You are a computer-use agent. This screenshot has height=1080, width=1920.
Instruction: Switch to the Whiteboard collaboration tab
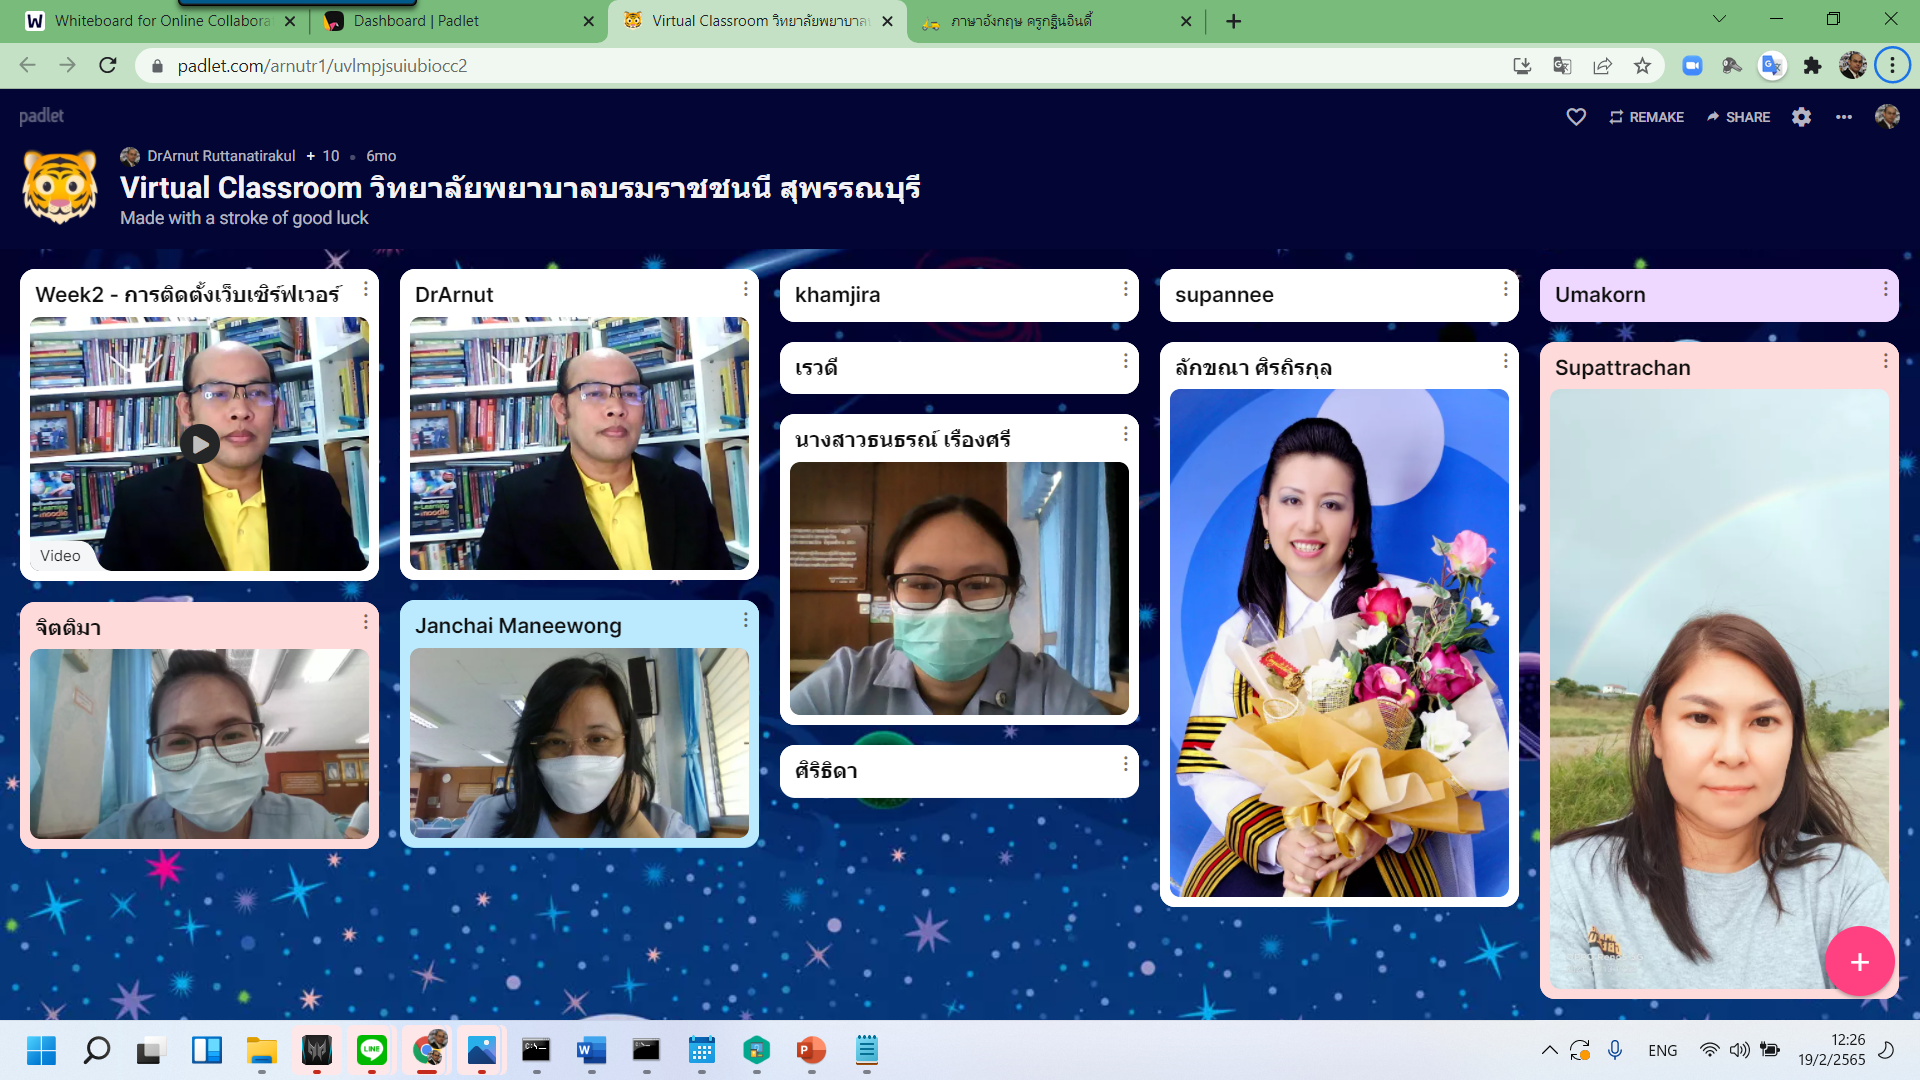tap(160, 18)
